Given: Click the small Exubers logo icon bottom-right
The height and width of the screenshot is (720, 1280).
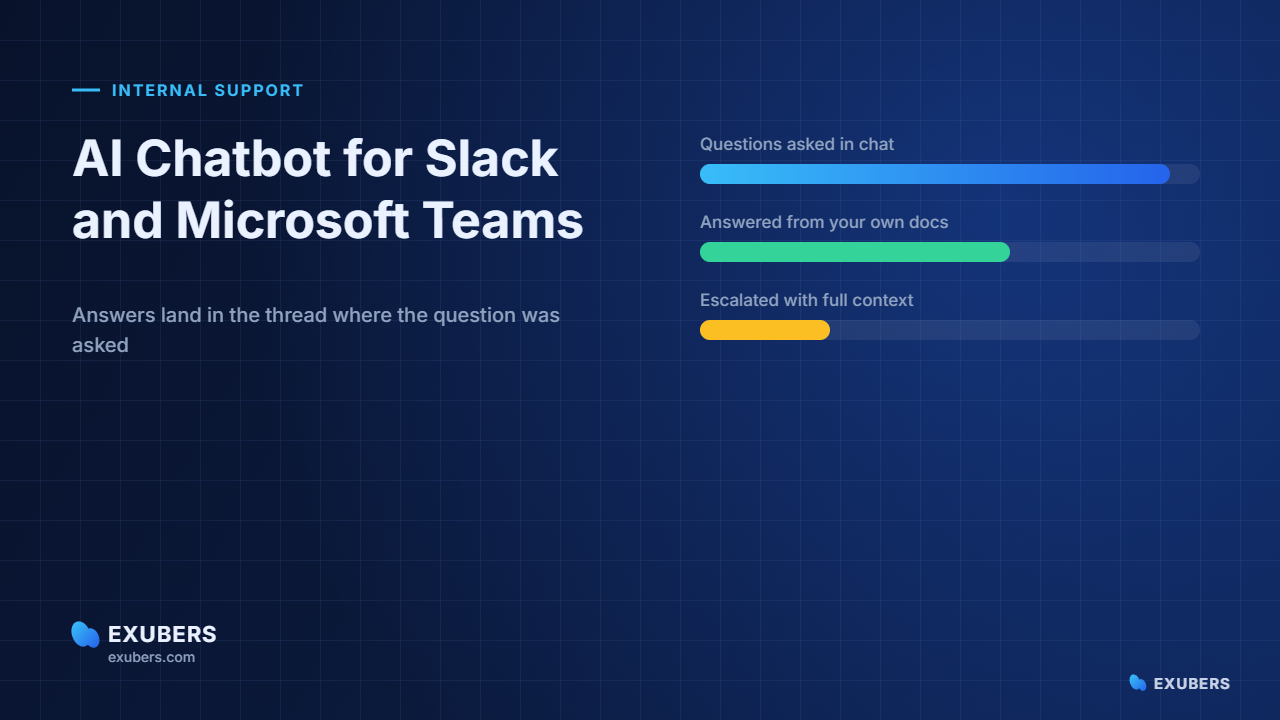Looking at the screenshot, I should [1138, 683].
